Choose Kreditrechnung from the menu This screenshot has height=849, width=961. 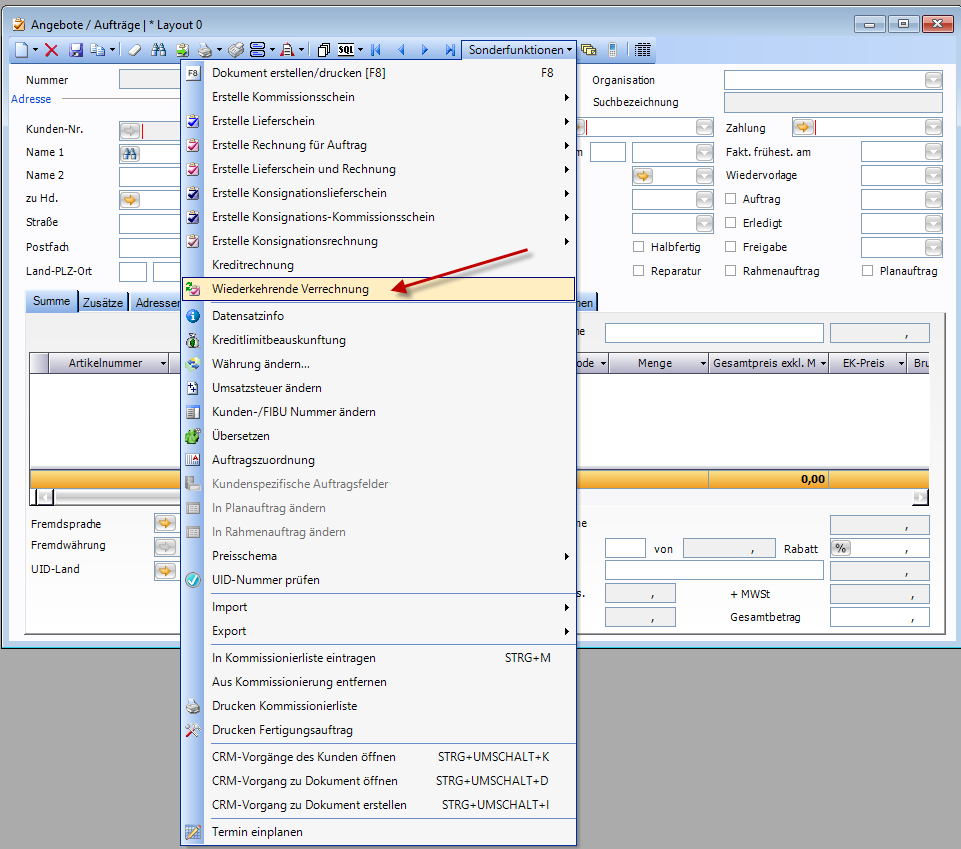(x=253, y=265)
